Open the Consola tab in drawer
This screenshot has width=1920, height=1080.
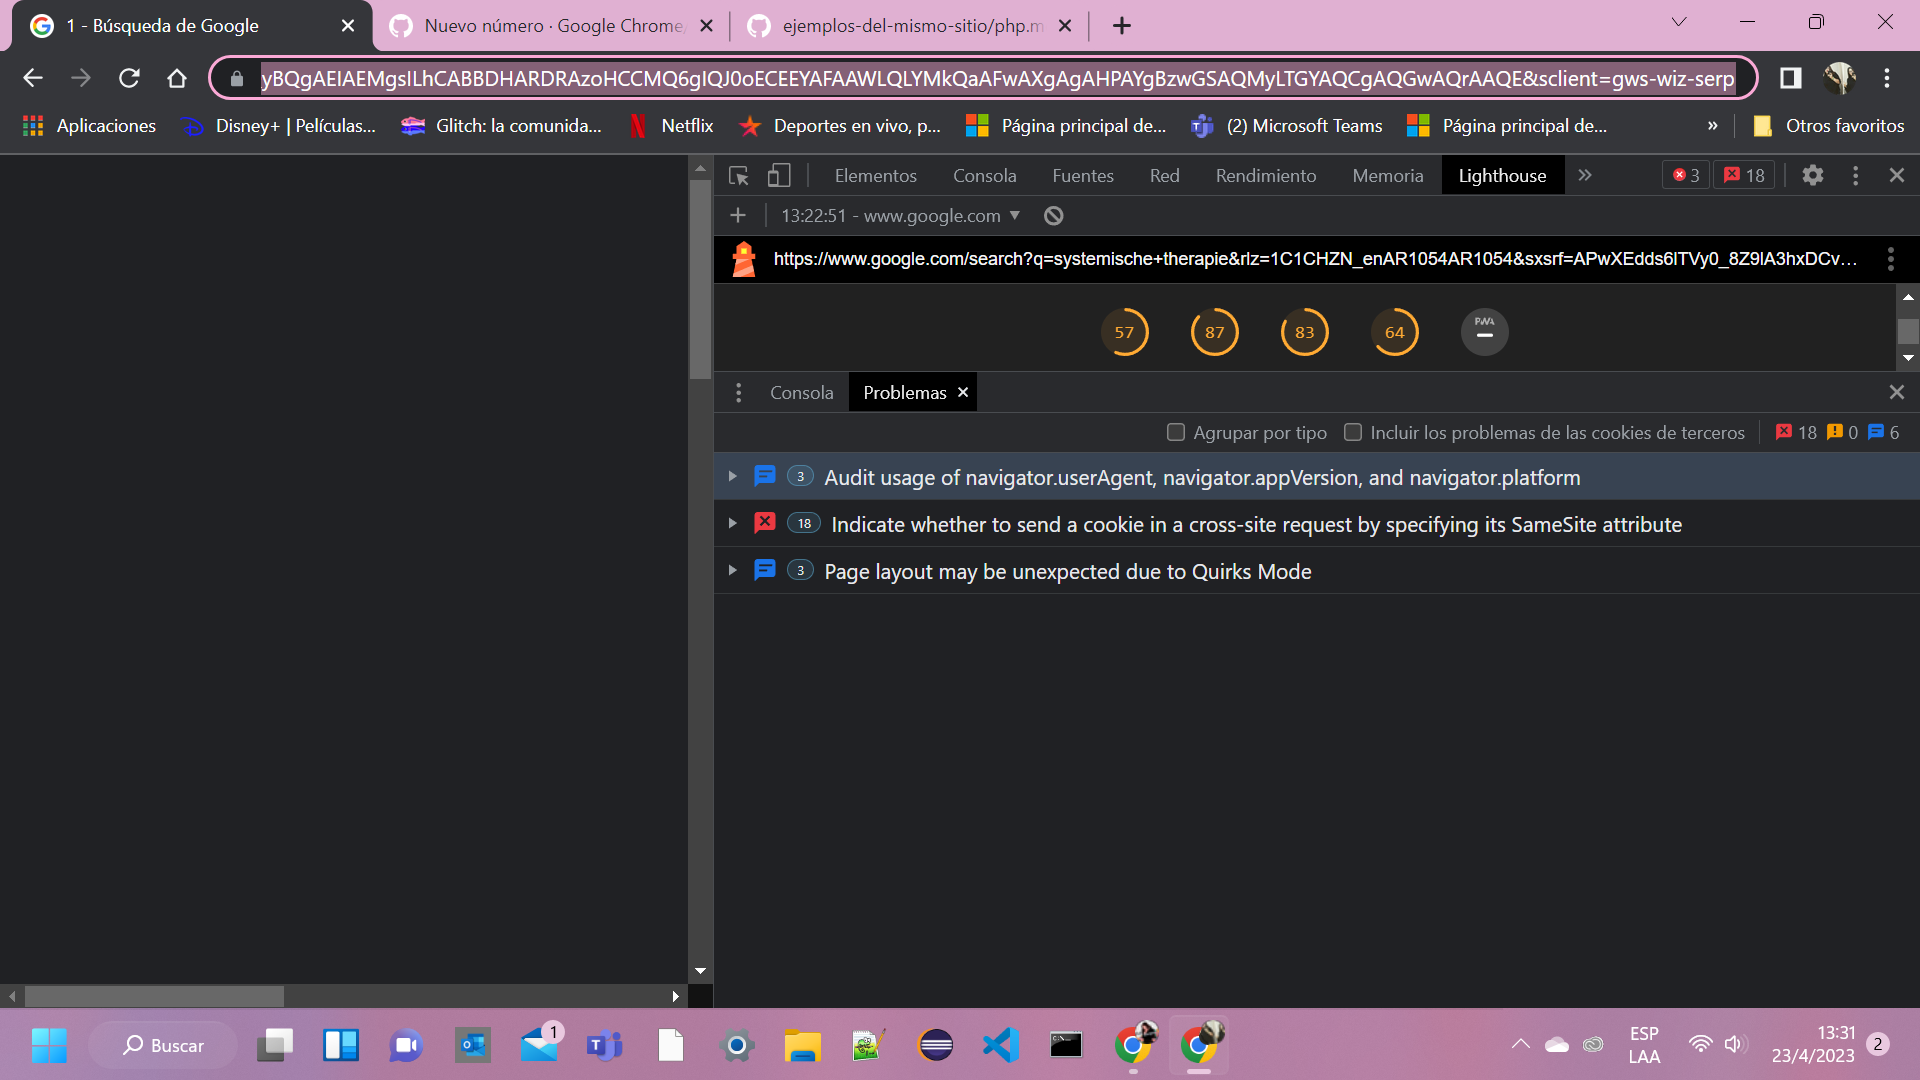(801, 392)
